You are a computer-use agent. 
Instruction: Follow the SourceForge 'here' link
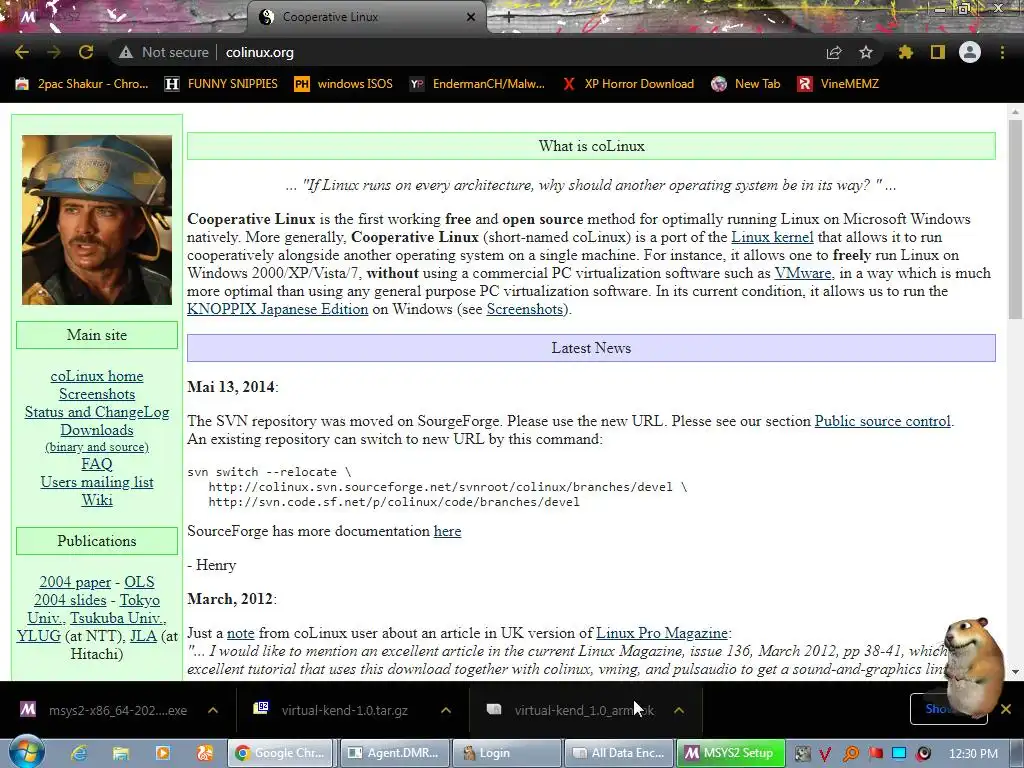coord(447,532)
